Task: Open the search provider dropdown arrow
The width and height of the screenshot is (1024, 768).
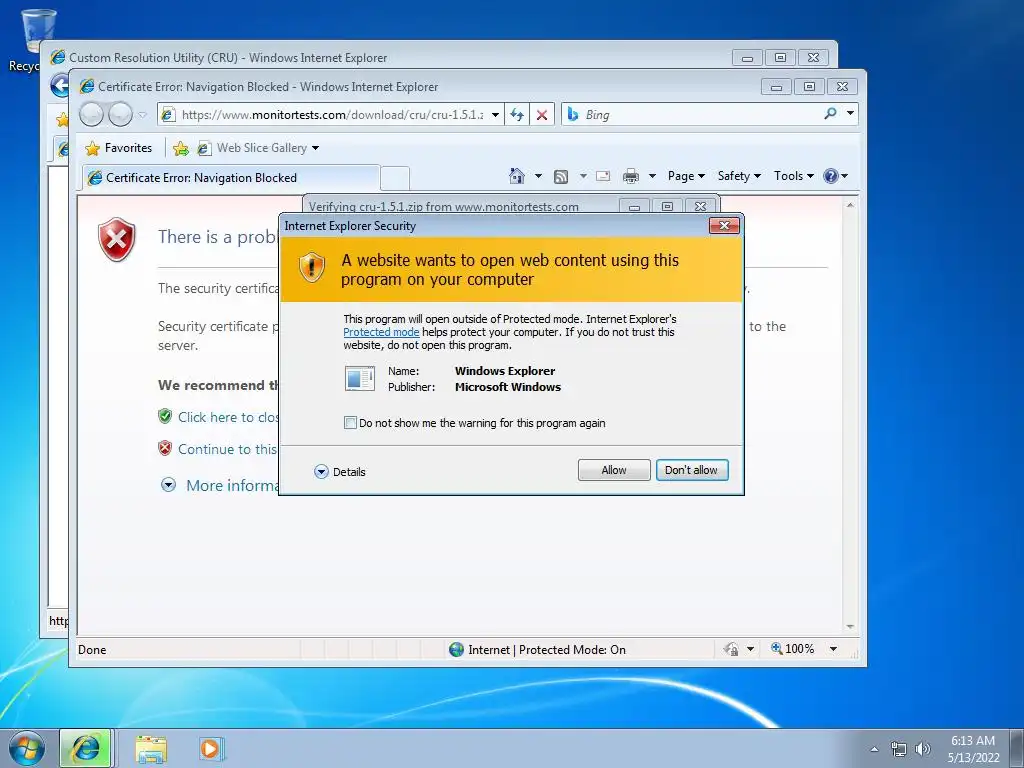Action: click(850, 114)
